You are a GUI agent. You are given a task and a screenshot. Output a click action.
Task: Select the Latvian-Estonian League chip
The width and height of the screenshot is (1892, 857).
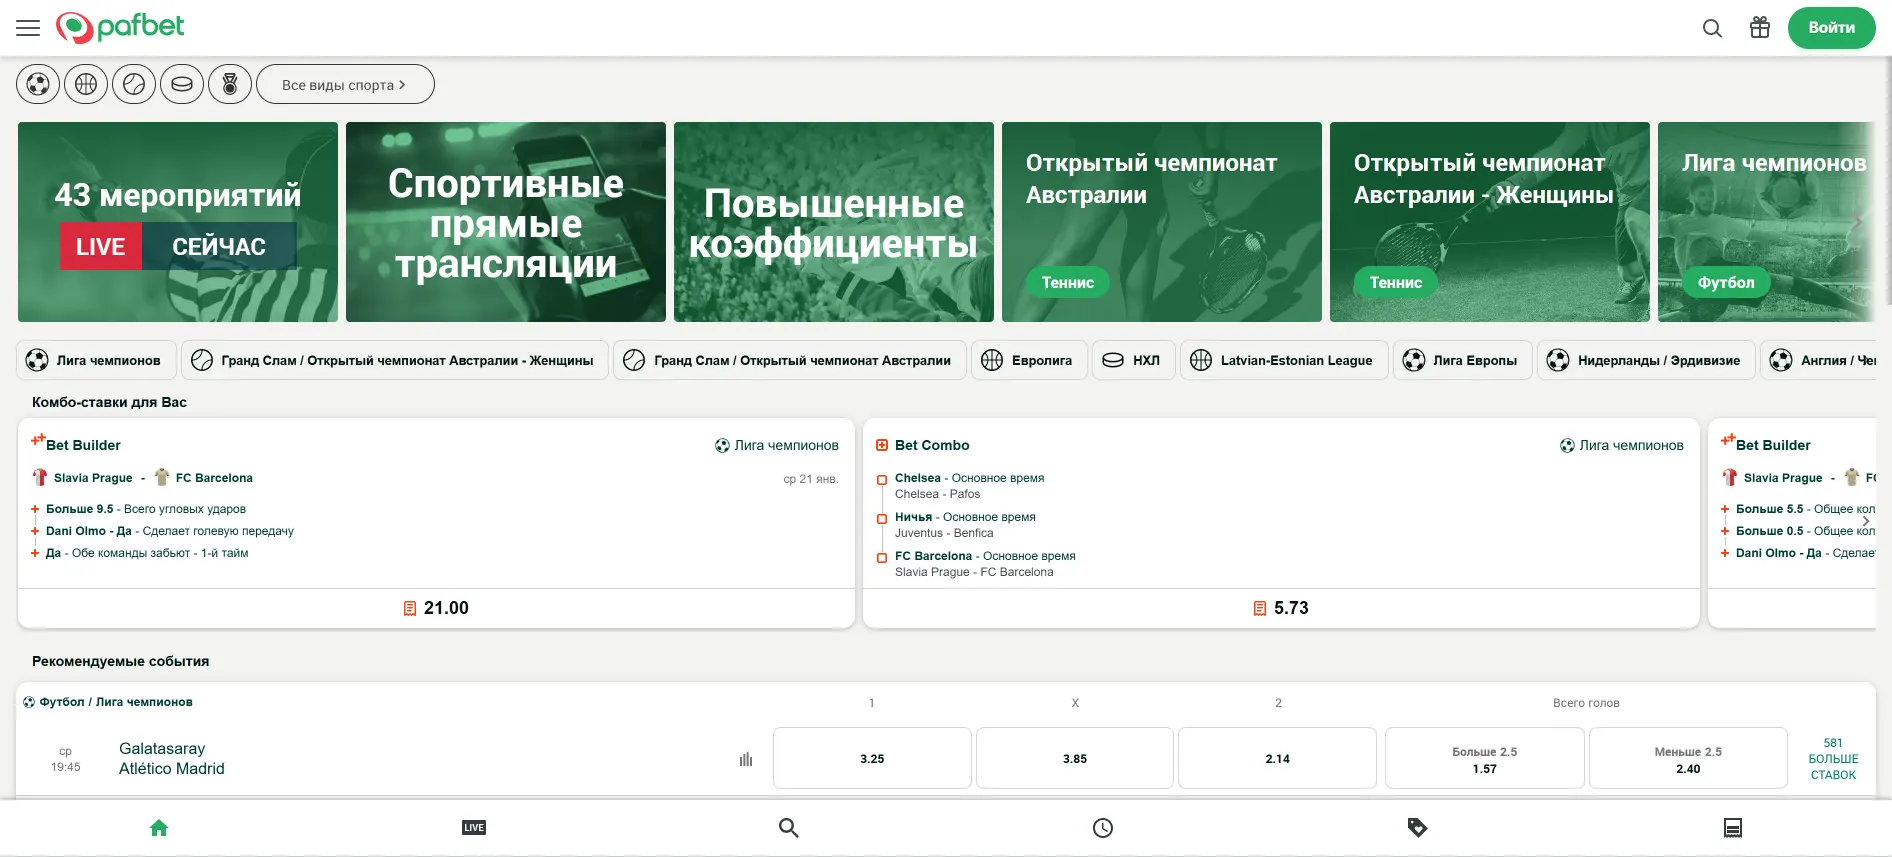point(1284,360)
